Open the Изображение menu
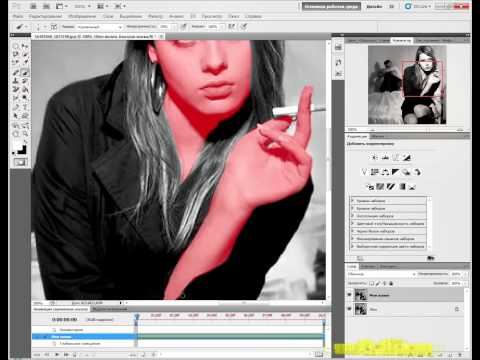Image resolution: width=480 pixels, height=360 pixels. tap(82, 16)
